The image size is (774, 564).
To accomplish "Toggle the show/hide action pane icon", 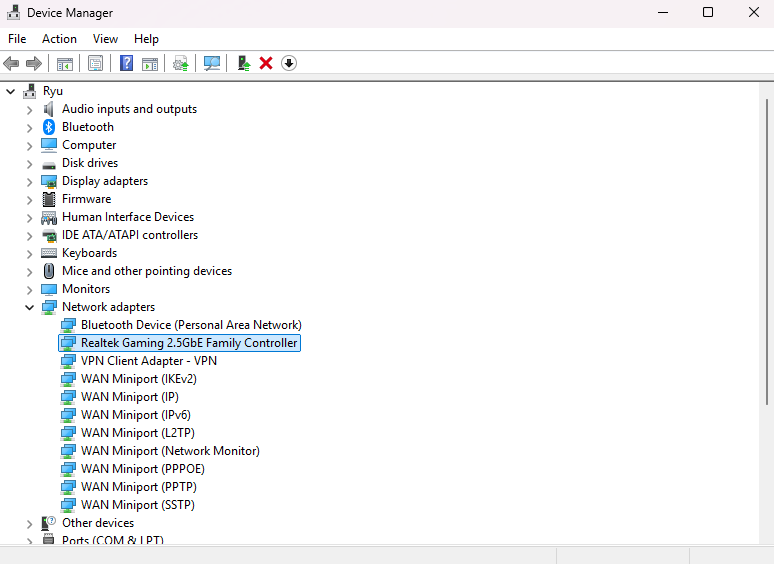I will (x=150, y=64).
